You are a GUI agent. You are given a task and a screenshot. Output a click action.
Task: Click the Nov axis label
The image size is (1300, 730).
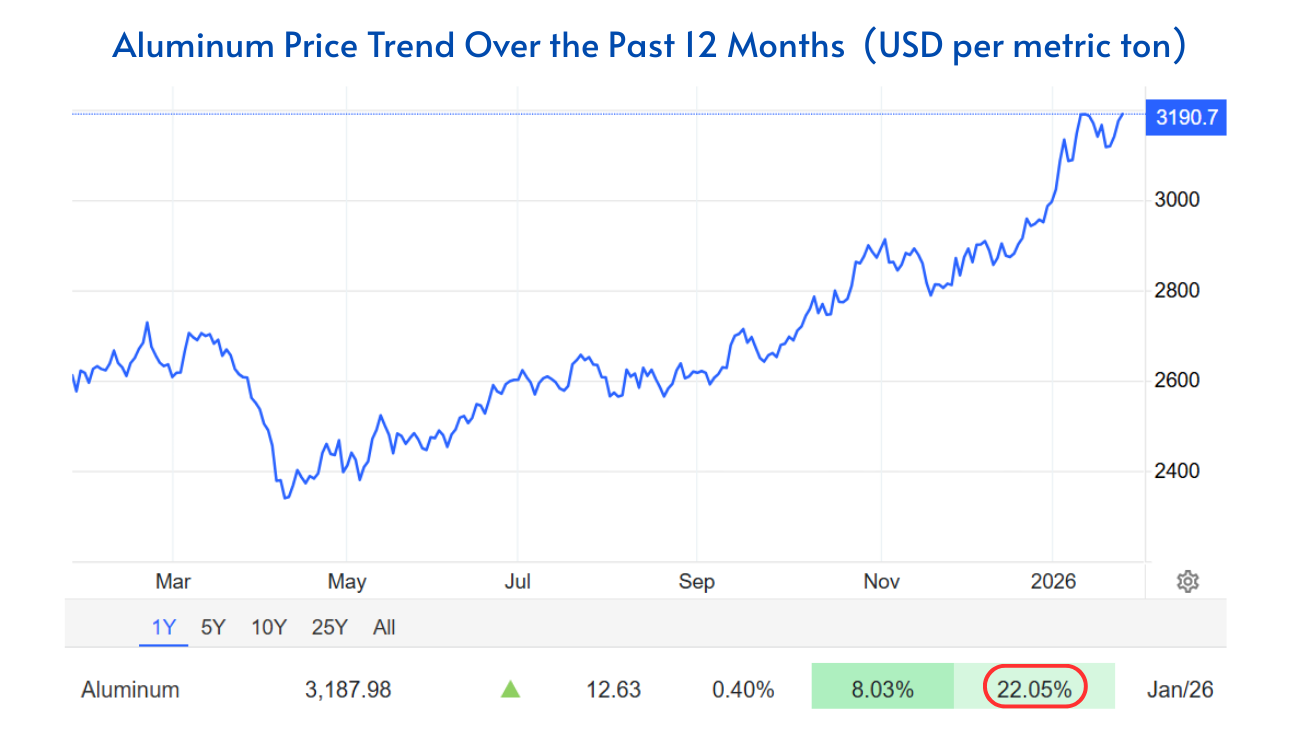(881, 581)
